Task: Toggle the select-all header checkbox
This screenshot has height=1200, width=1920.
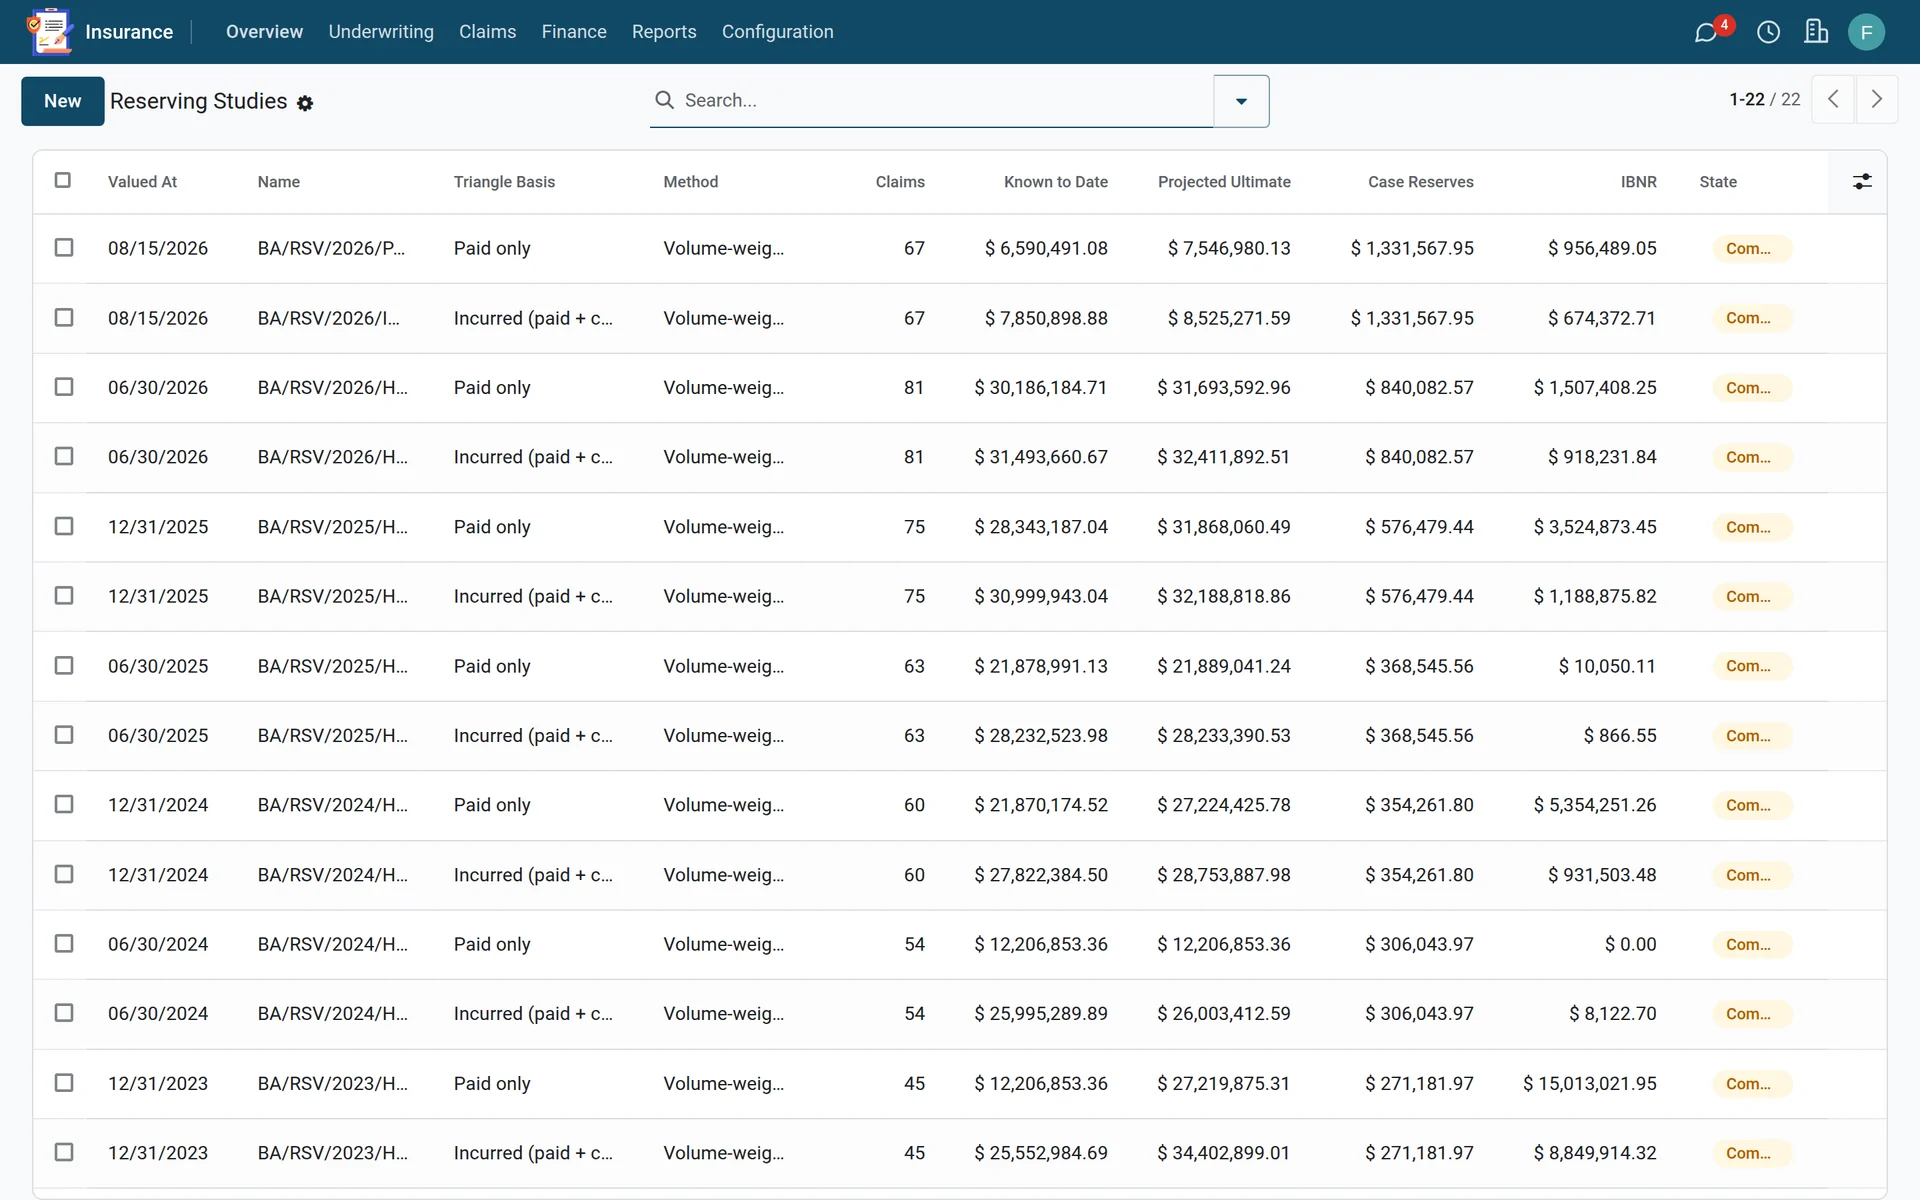Action: (x=63, y=180)
